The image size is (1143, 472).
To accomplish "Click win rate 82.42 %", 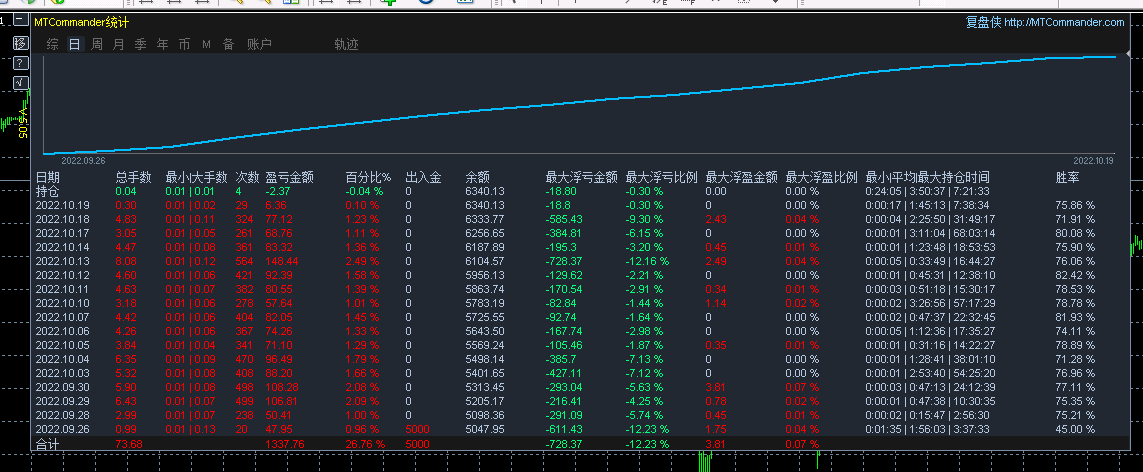I will coord(1075,275).
